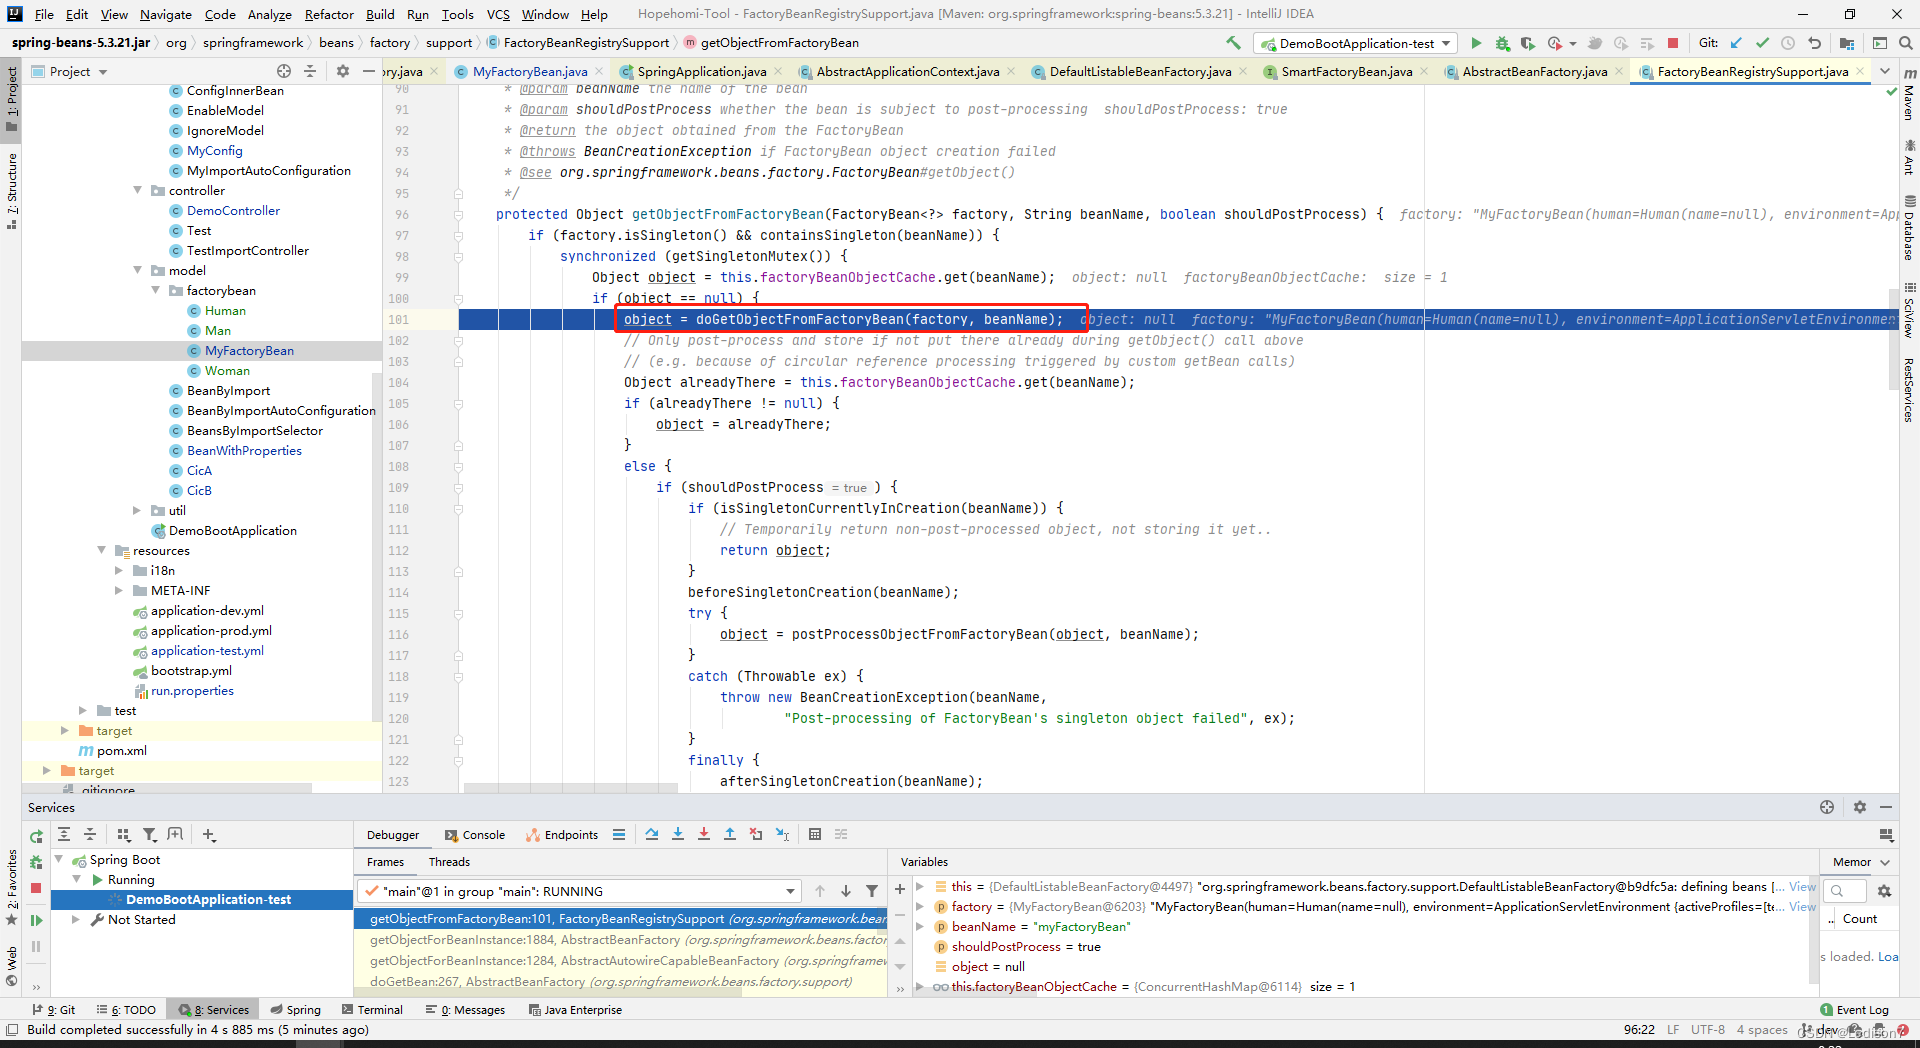The image size is (1920, 1048).
Task: Expand factory variable in Variables
Action: click(920, 906)
